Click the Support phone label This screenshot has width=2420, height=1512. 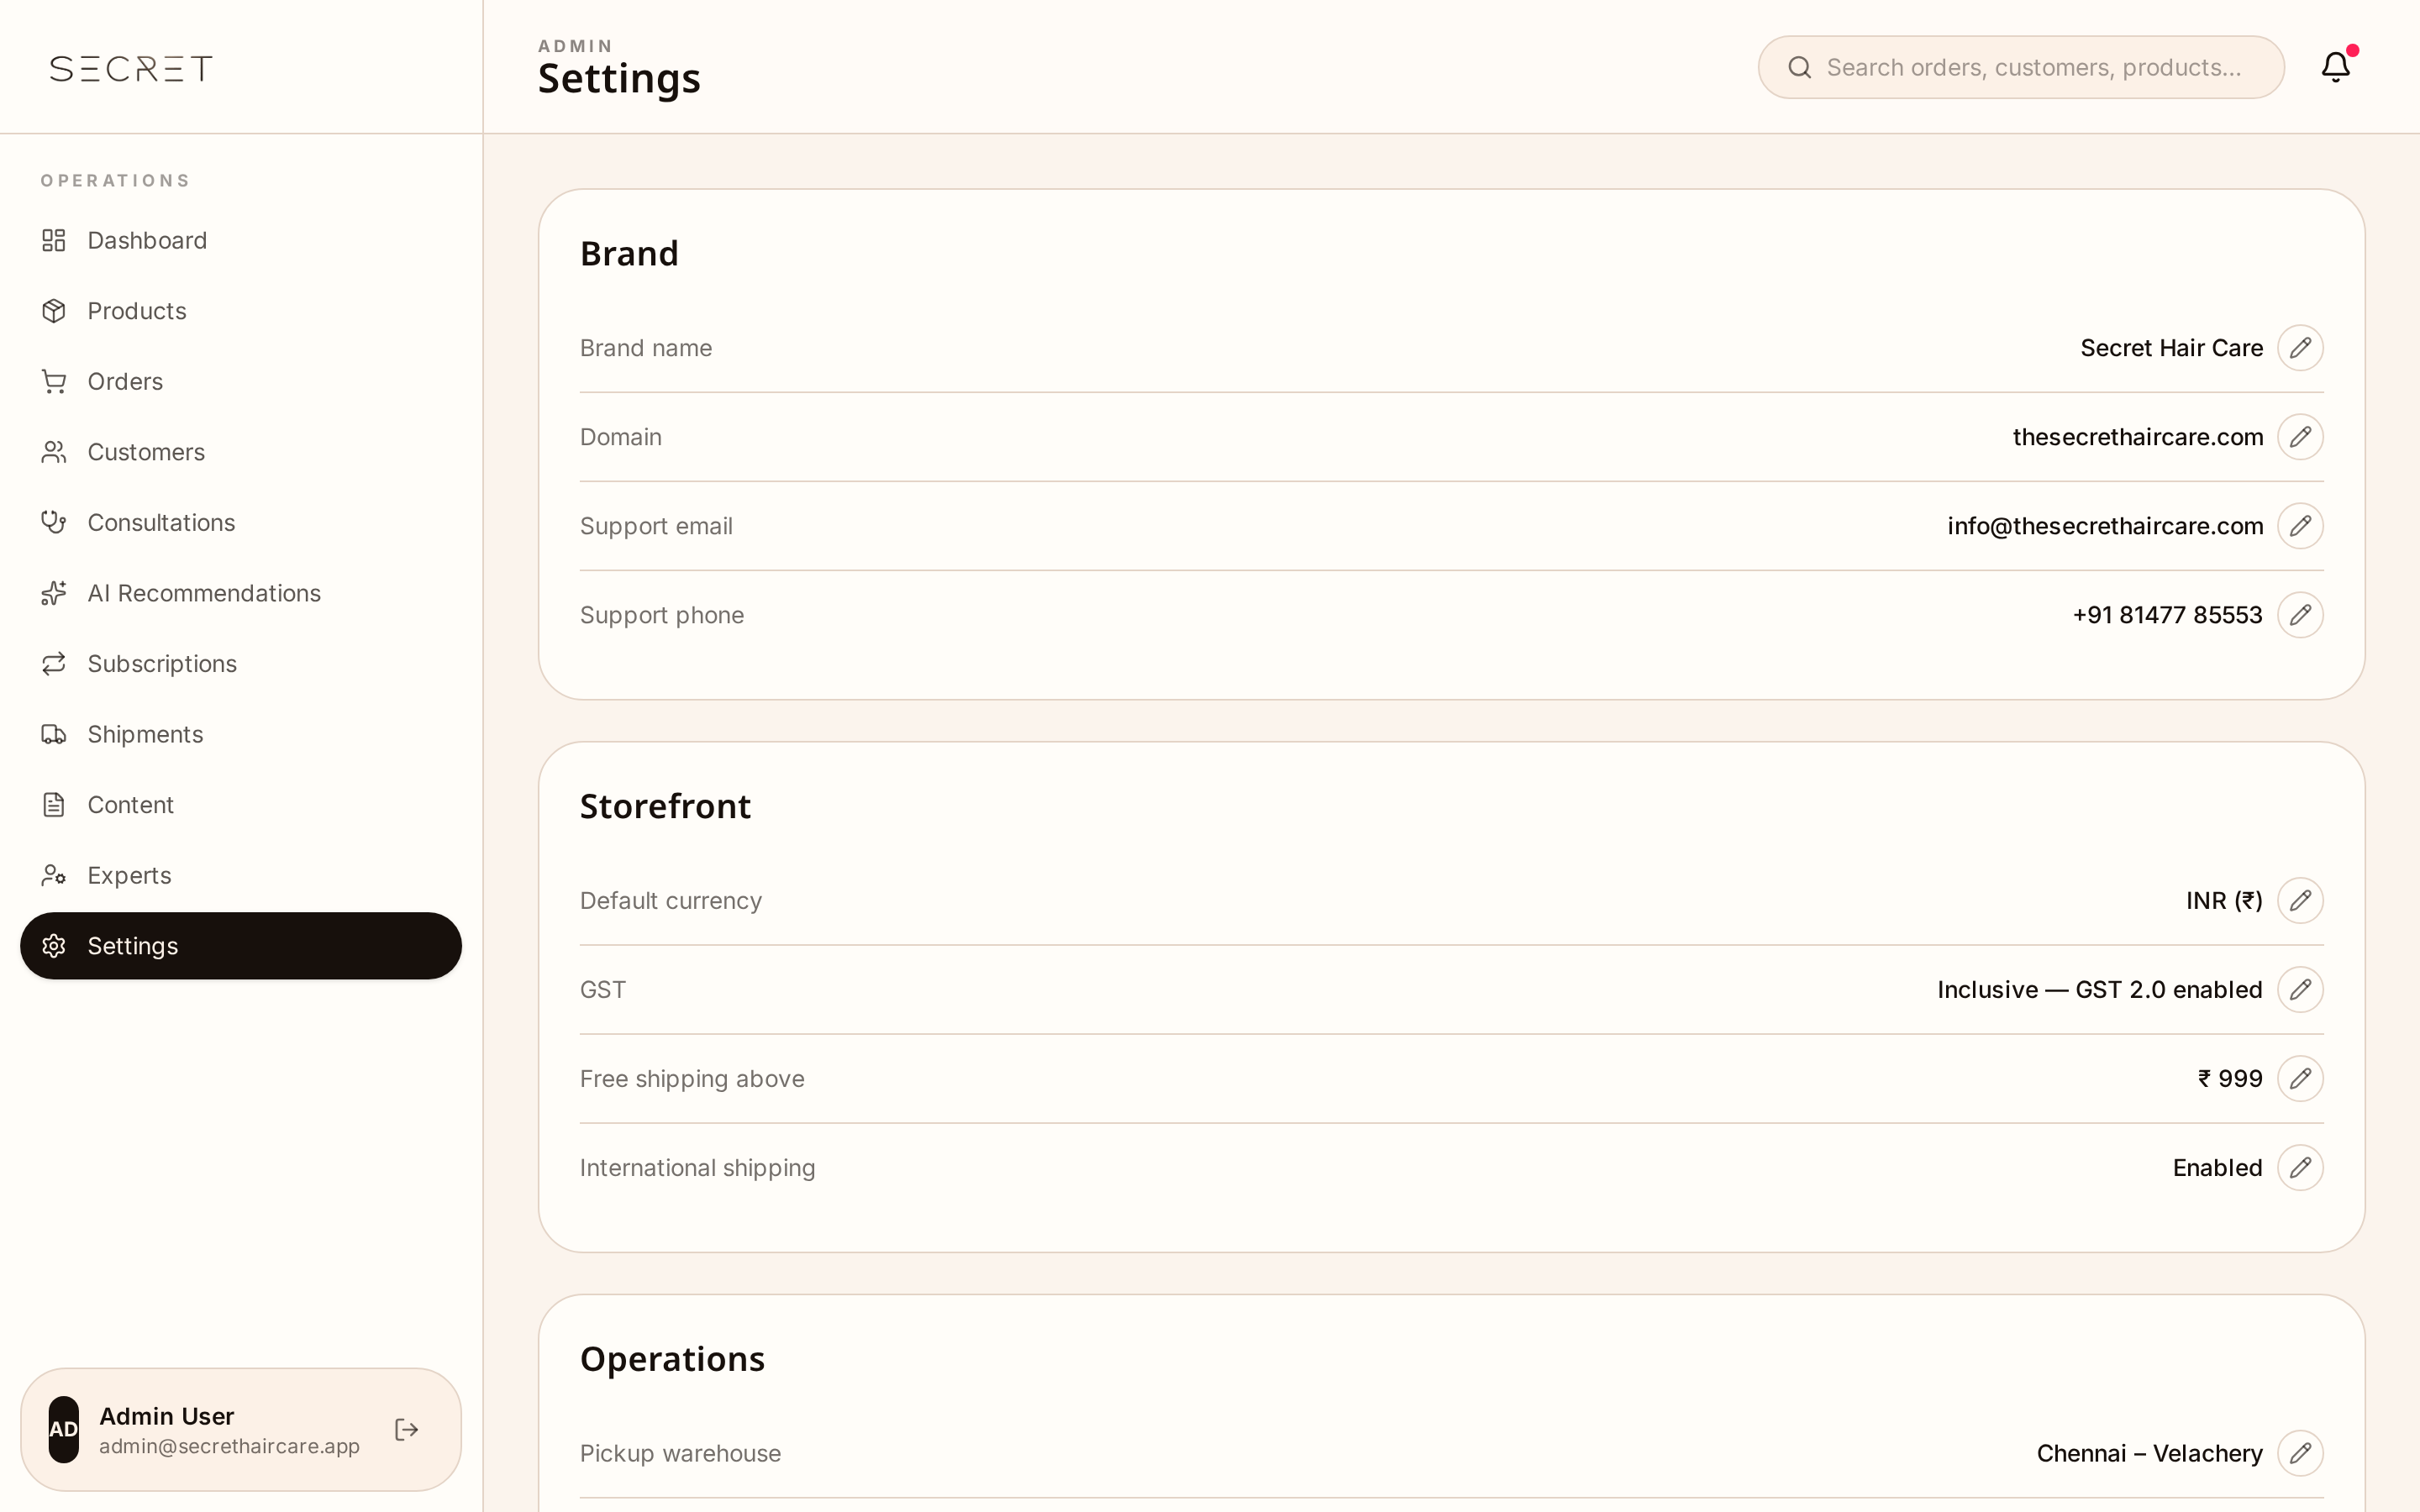tap(662, 615)
